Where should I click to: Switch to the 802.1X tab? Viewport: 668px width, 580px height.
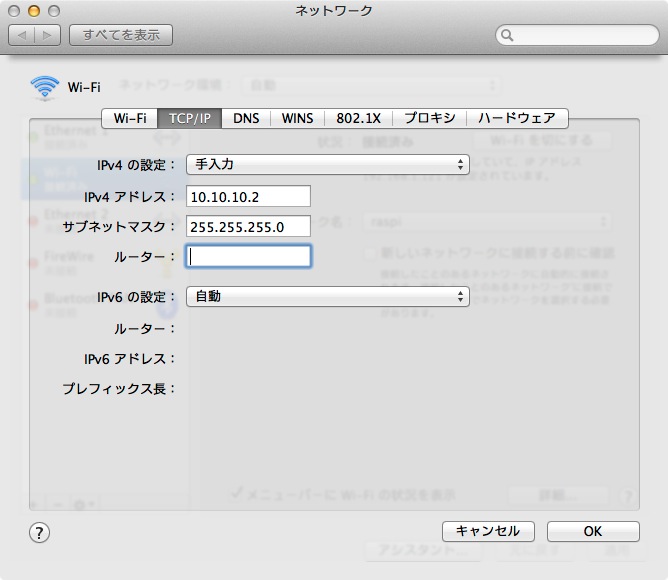click(x=360, y=118)
